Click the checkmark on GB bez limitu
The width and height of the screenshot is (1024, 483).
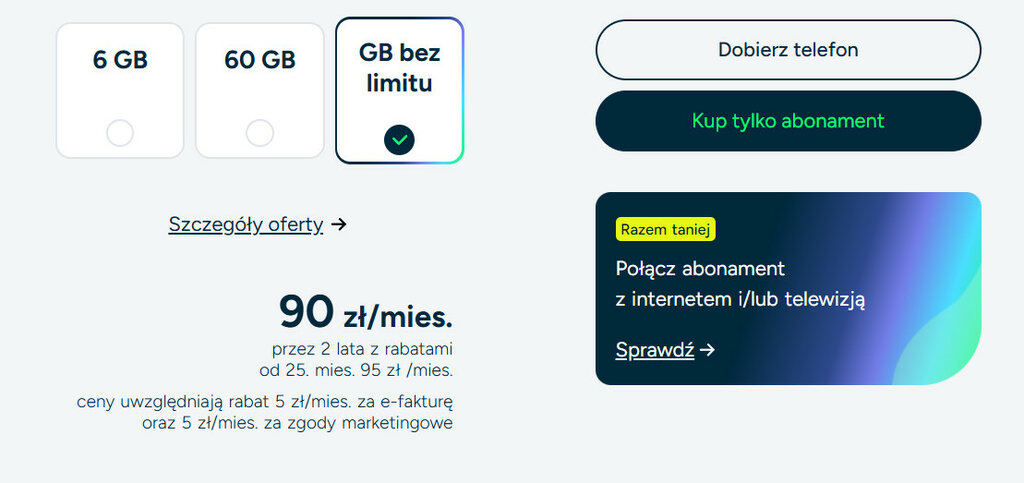[399, 140]
